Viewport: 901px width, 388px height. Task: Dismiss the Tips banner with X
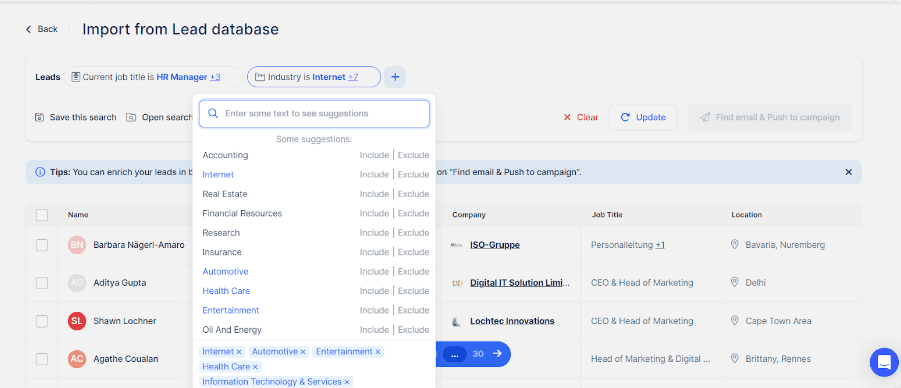[x=849, y=172]
